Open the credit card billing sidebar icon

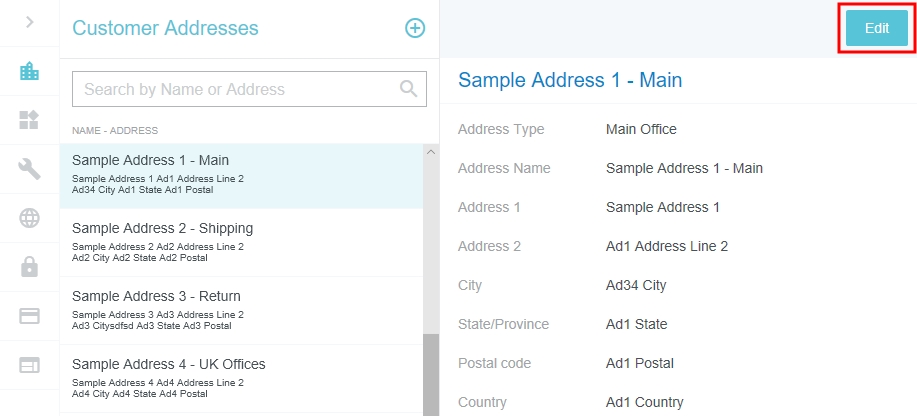29,316
